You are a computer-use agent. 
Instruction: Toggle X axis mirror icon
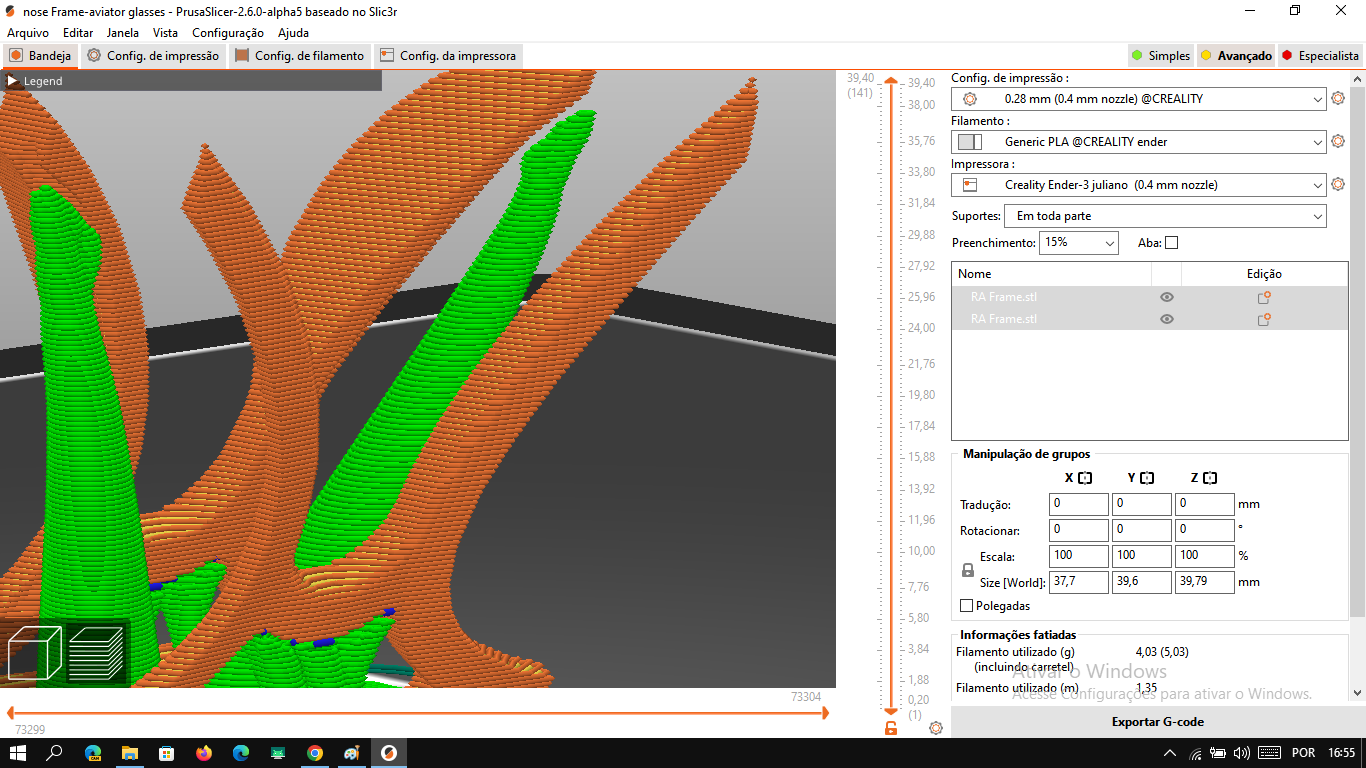1085,478
